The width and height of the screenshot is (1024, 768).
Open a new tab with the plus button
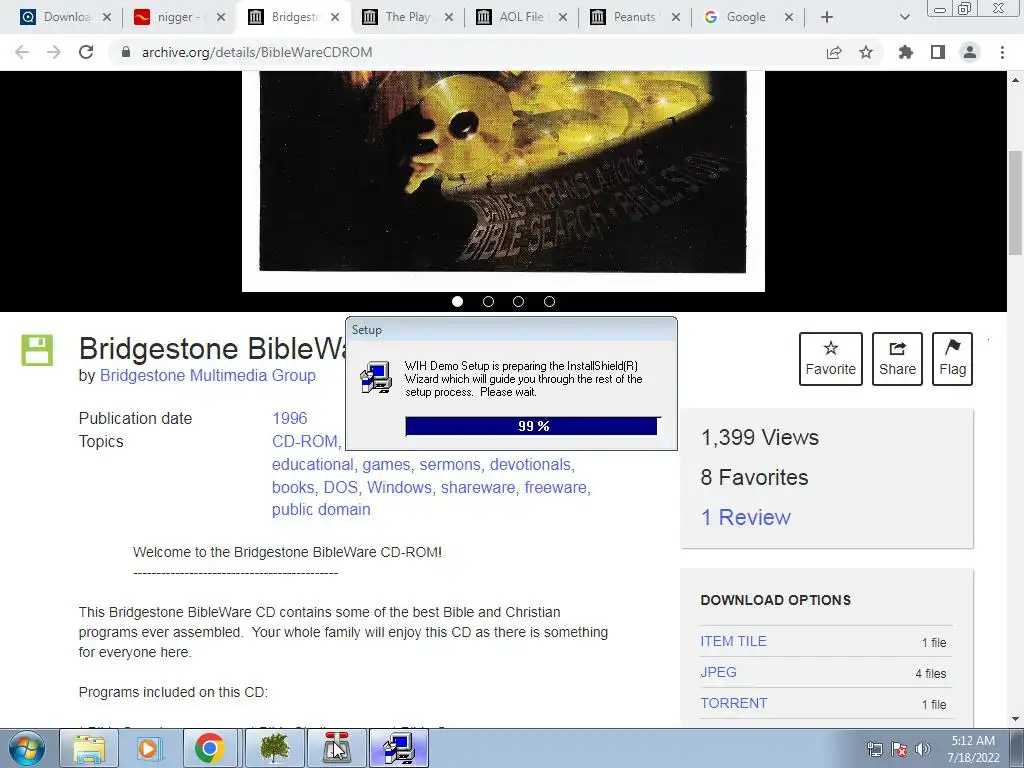pyautogui.click(x=827, y=17)
